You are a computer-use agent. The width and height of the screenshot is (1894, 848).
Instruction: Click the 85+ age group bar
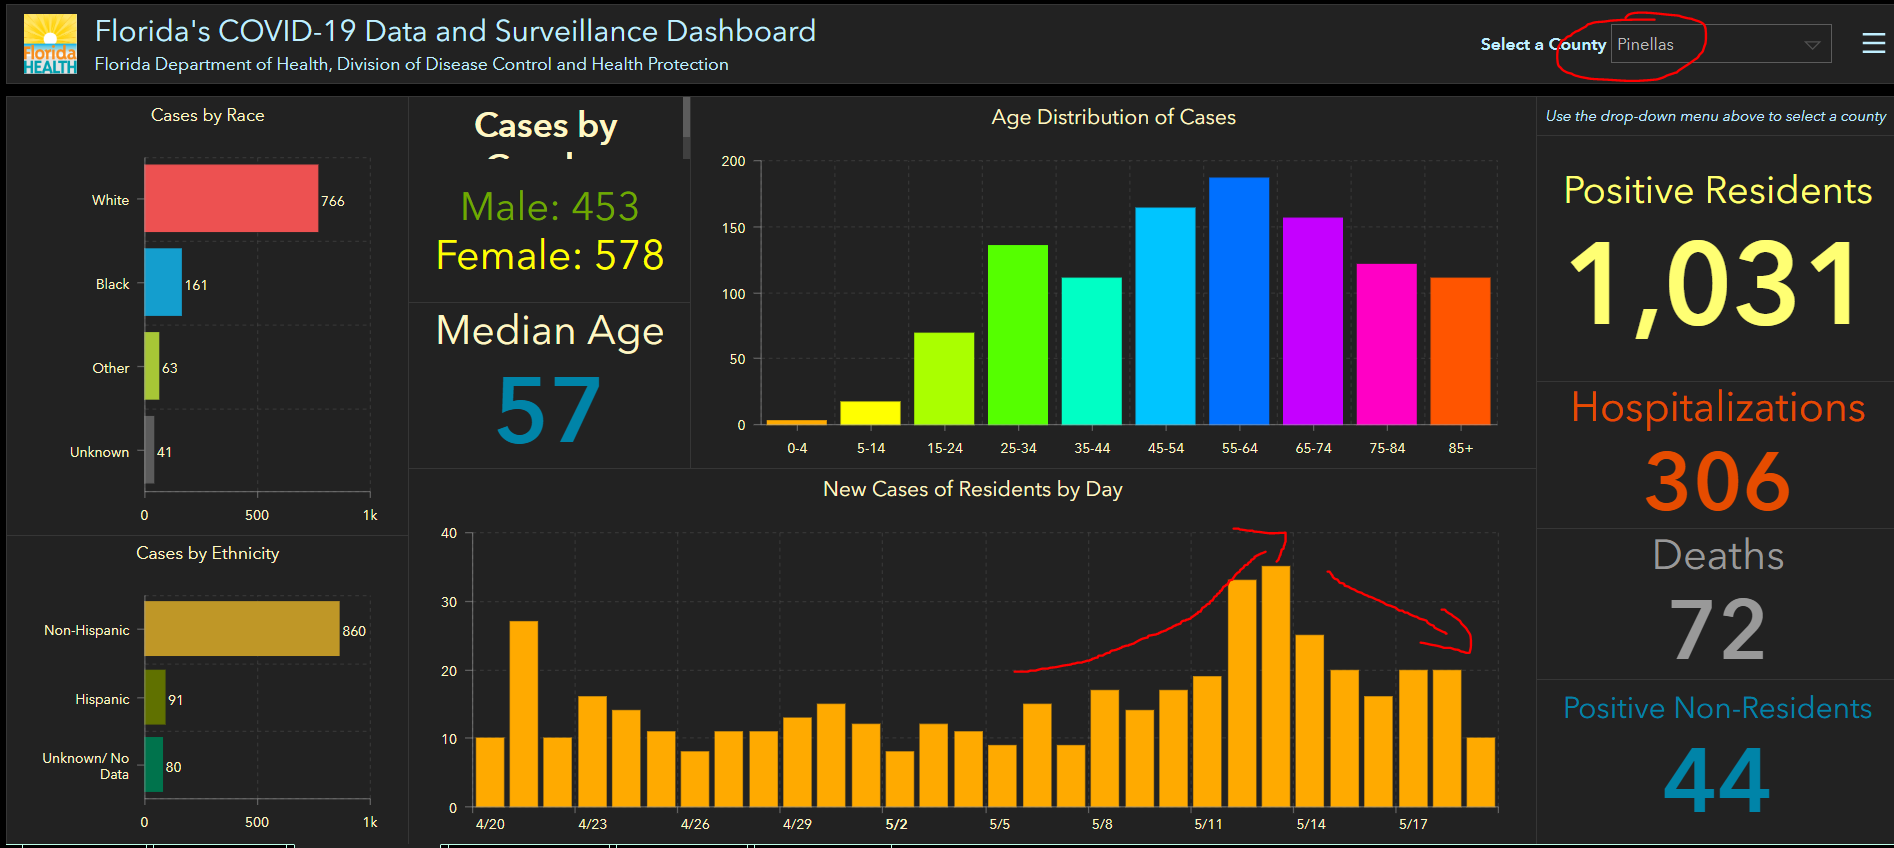1460,351
